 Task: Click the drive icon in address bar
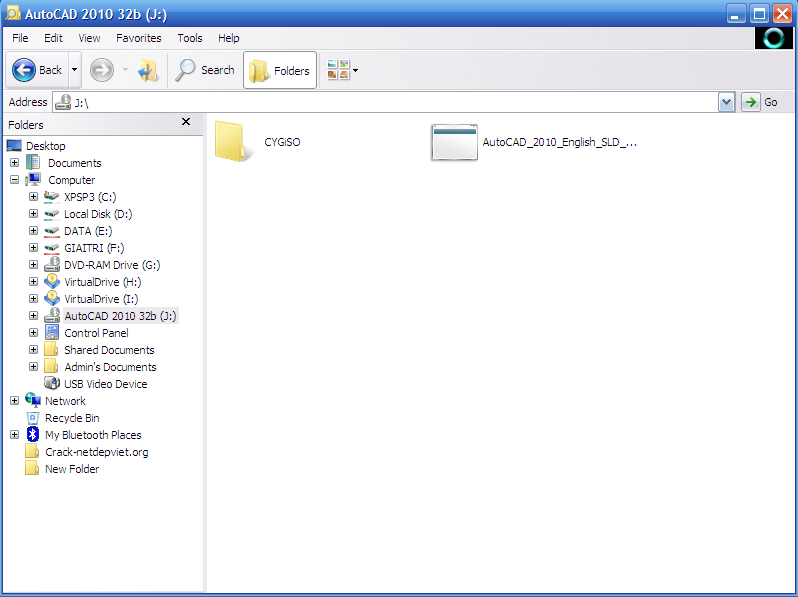(63, 102)
